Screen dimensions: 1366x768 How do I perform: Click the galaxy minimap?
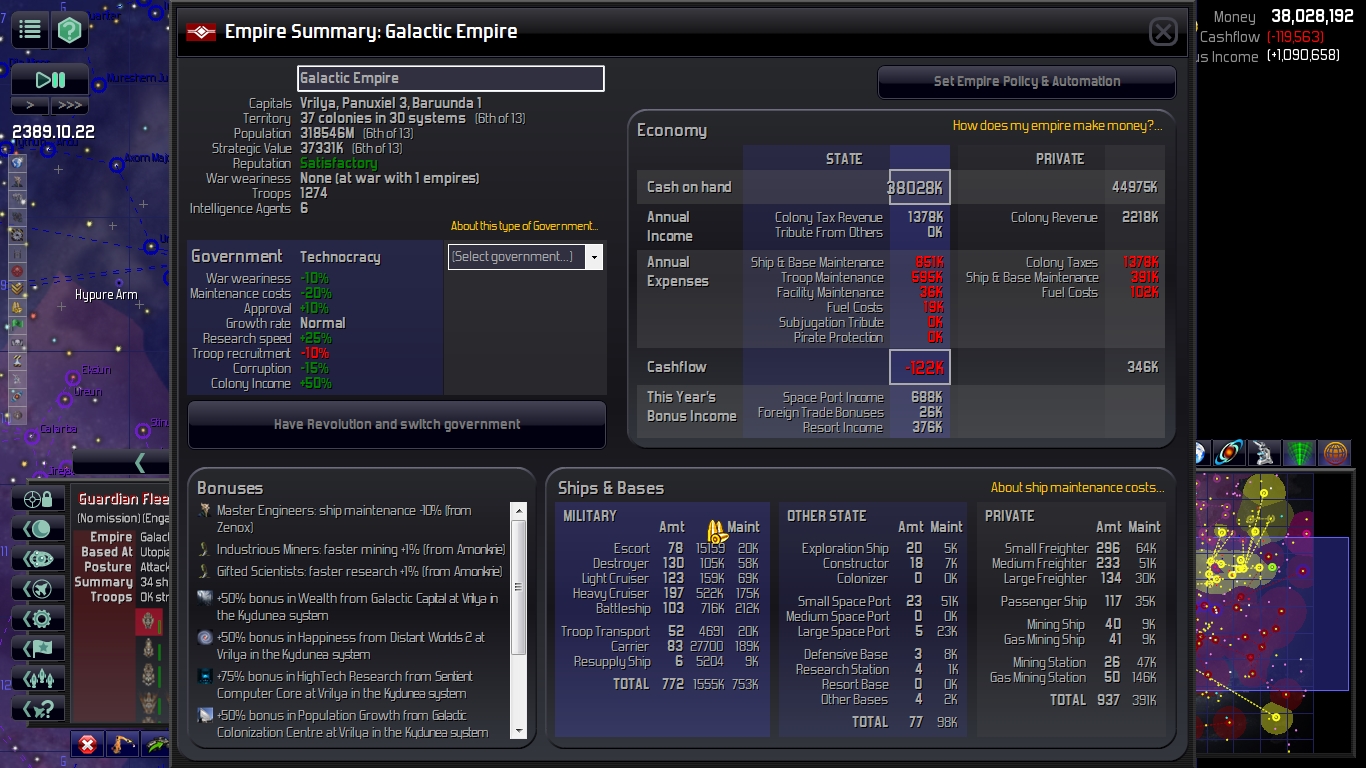[x=1274, y=612]
